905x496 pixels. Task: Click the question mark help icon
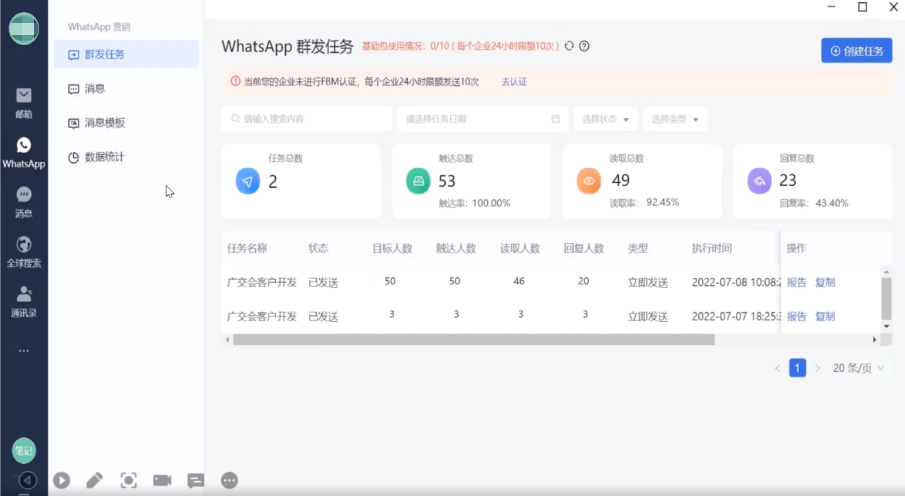click(584, 46)
